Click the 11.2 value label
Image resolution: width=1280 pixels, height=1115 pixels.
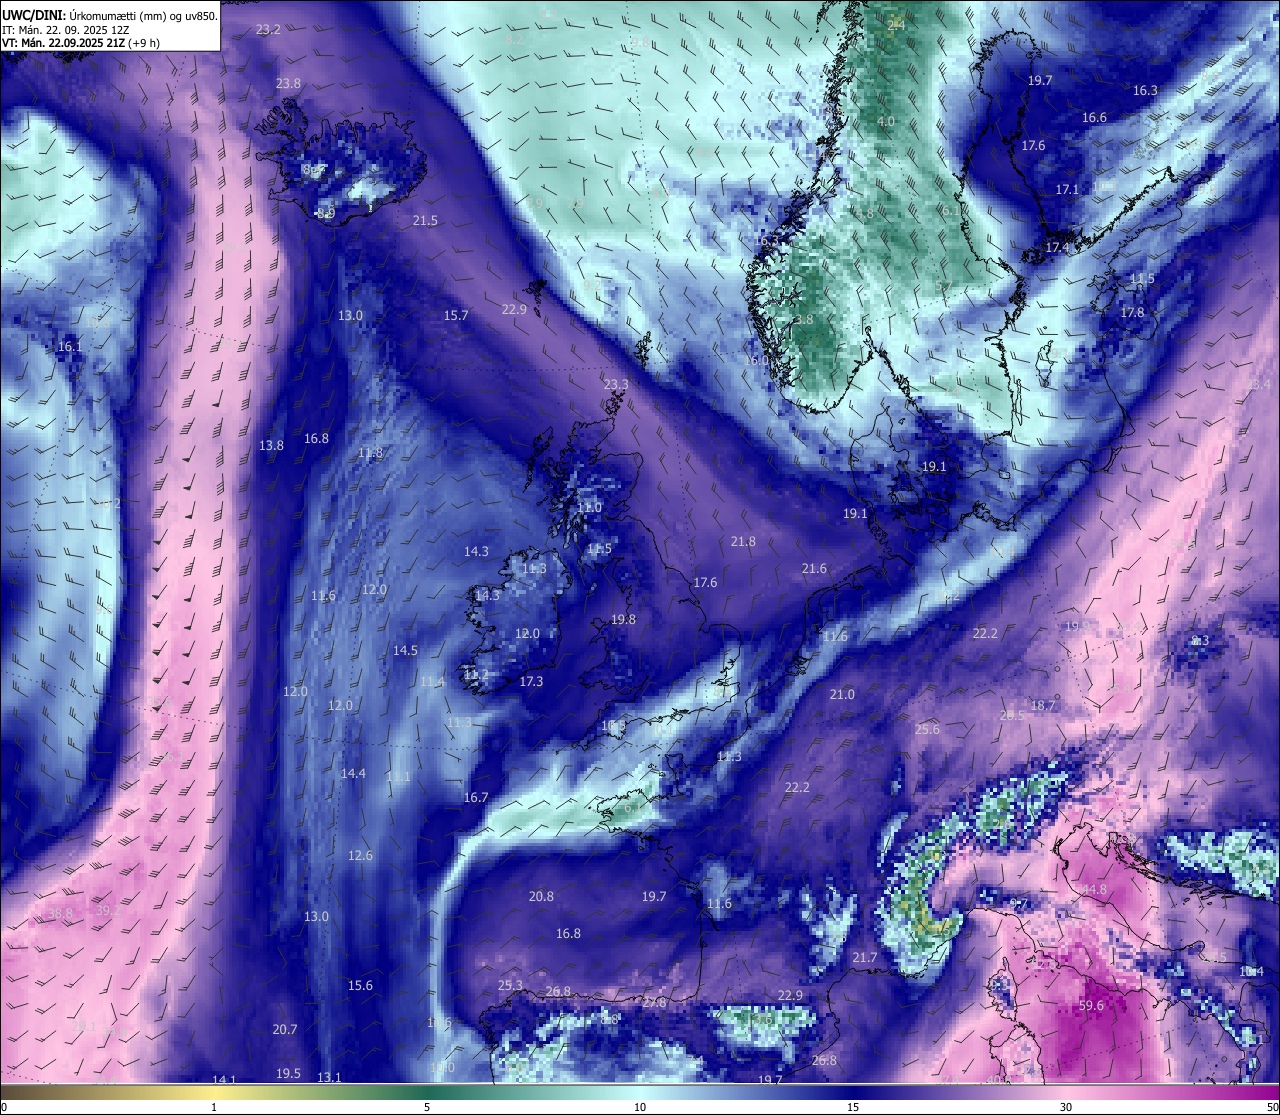[x=476, y=676]
